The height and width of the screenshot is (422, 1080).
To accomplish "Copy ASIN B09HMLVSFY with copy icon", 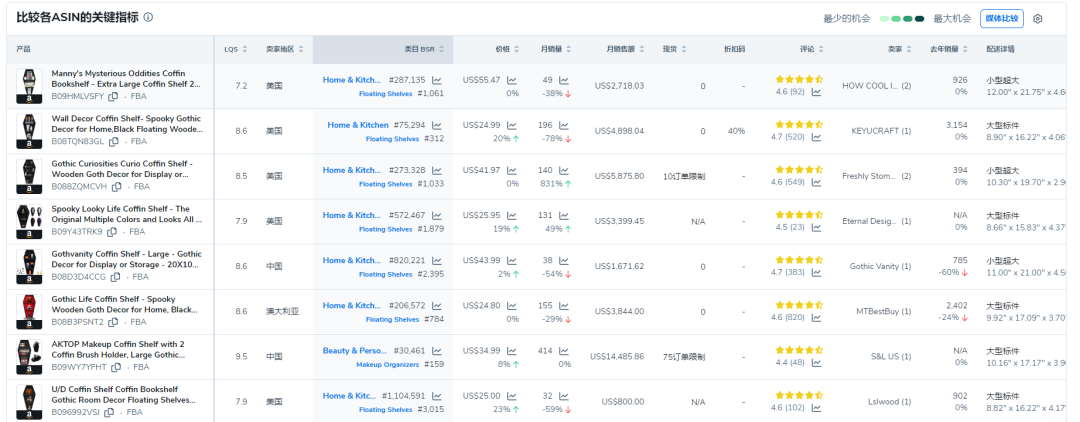I will point(113,97).
